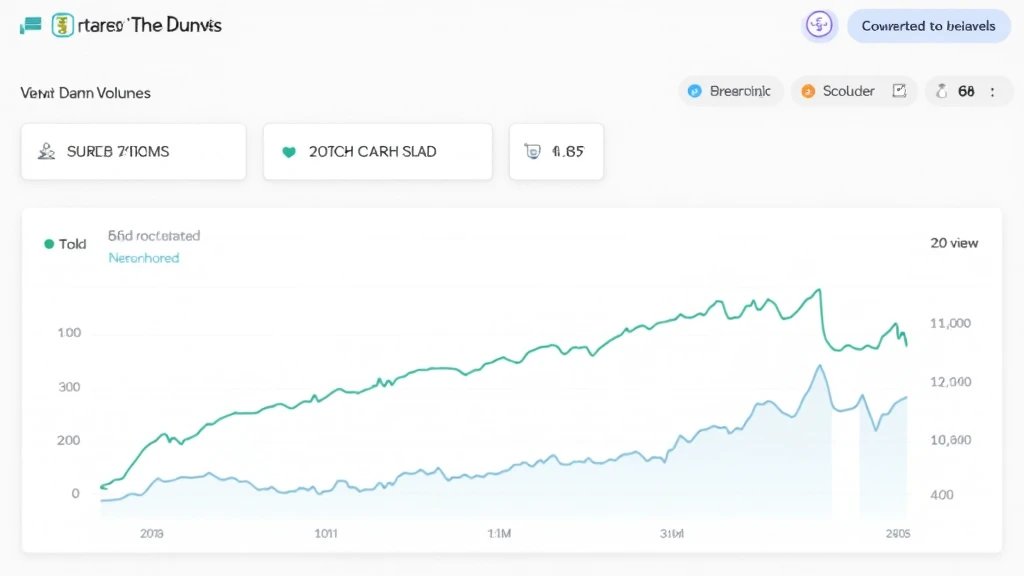Open the SUREB 7TIOMS card
The image size is (1024, 576).
134,152
